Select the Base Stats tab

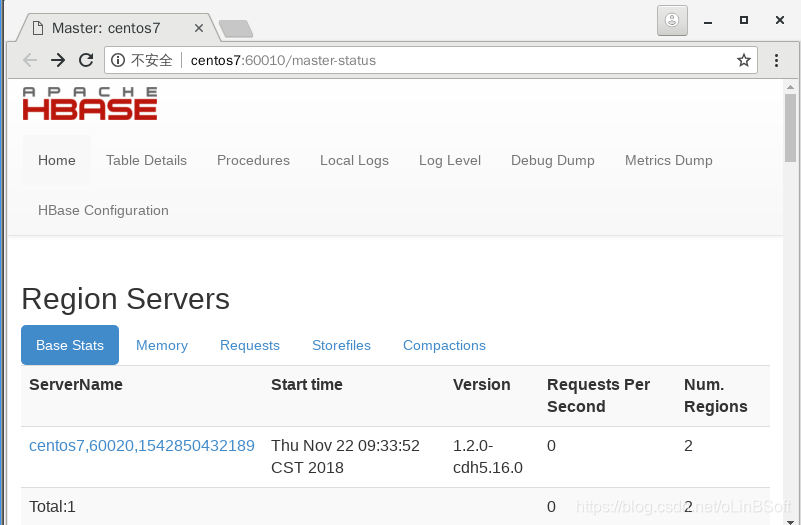[70, 345]
